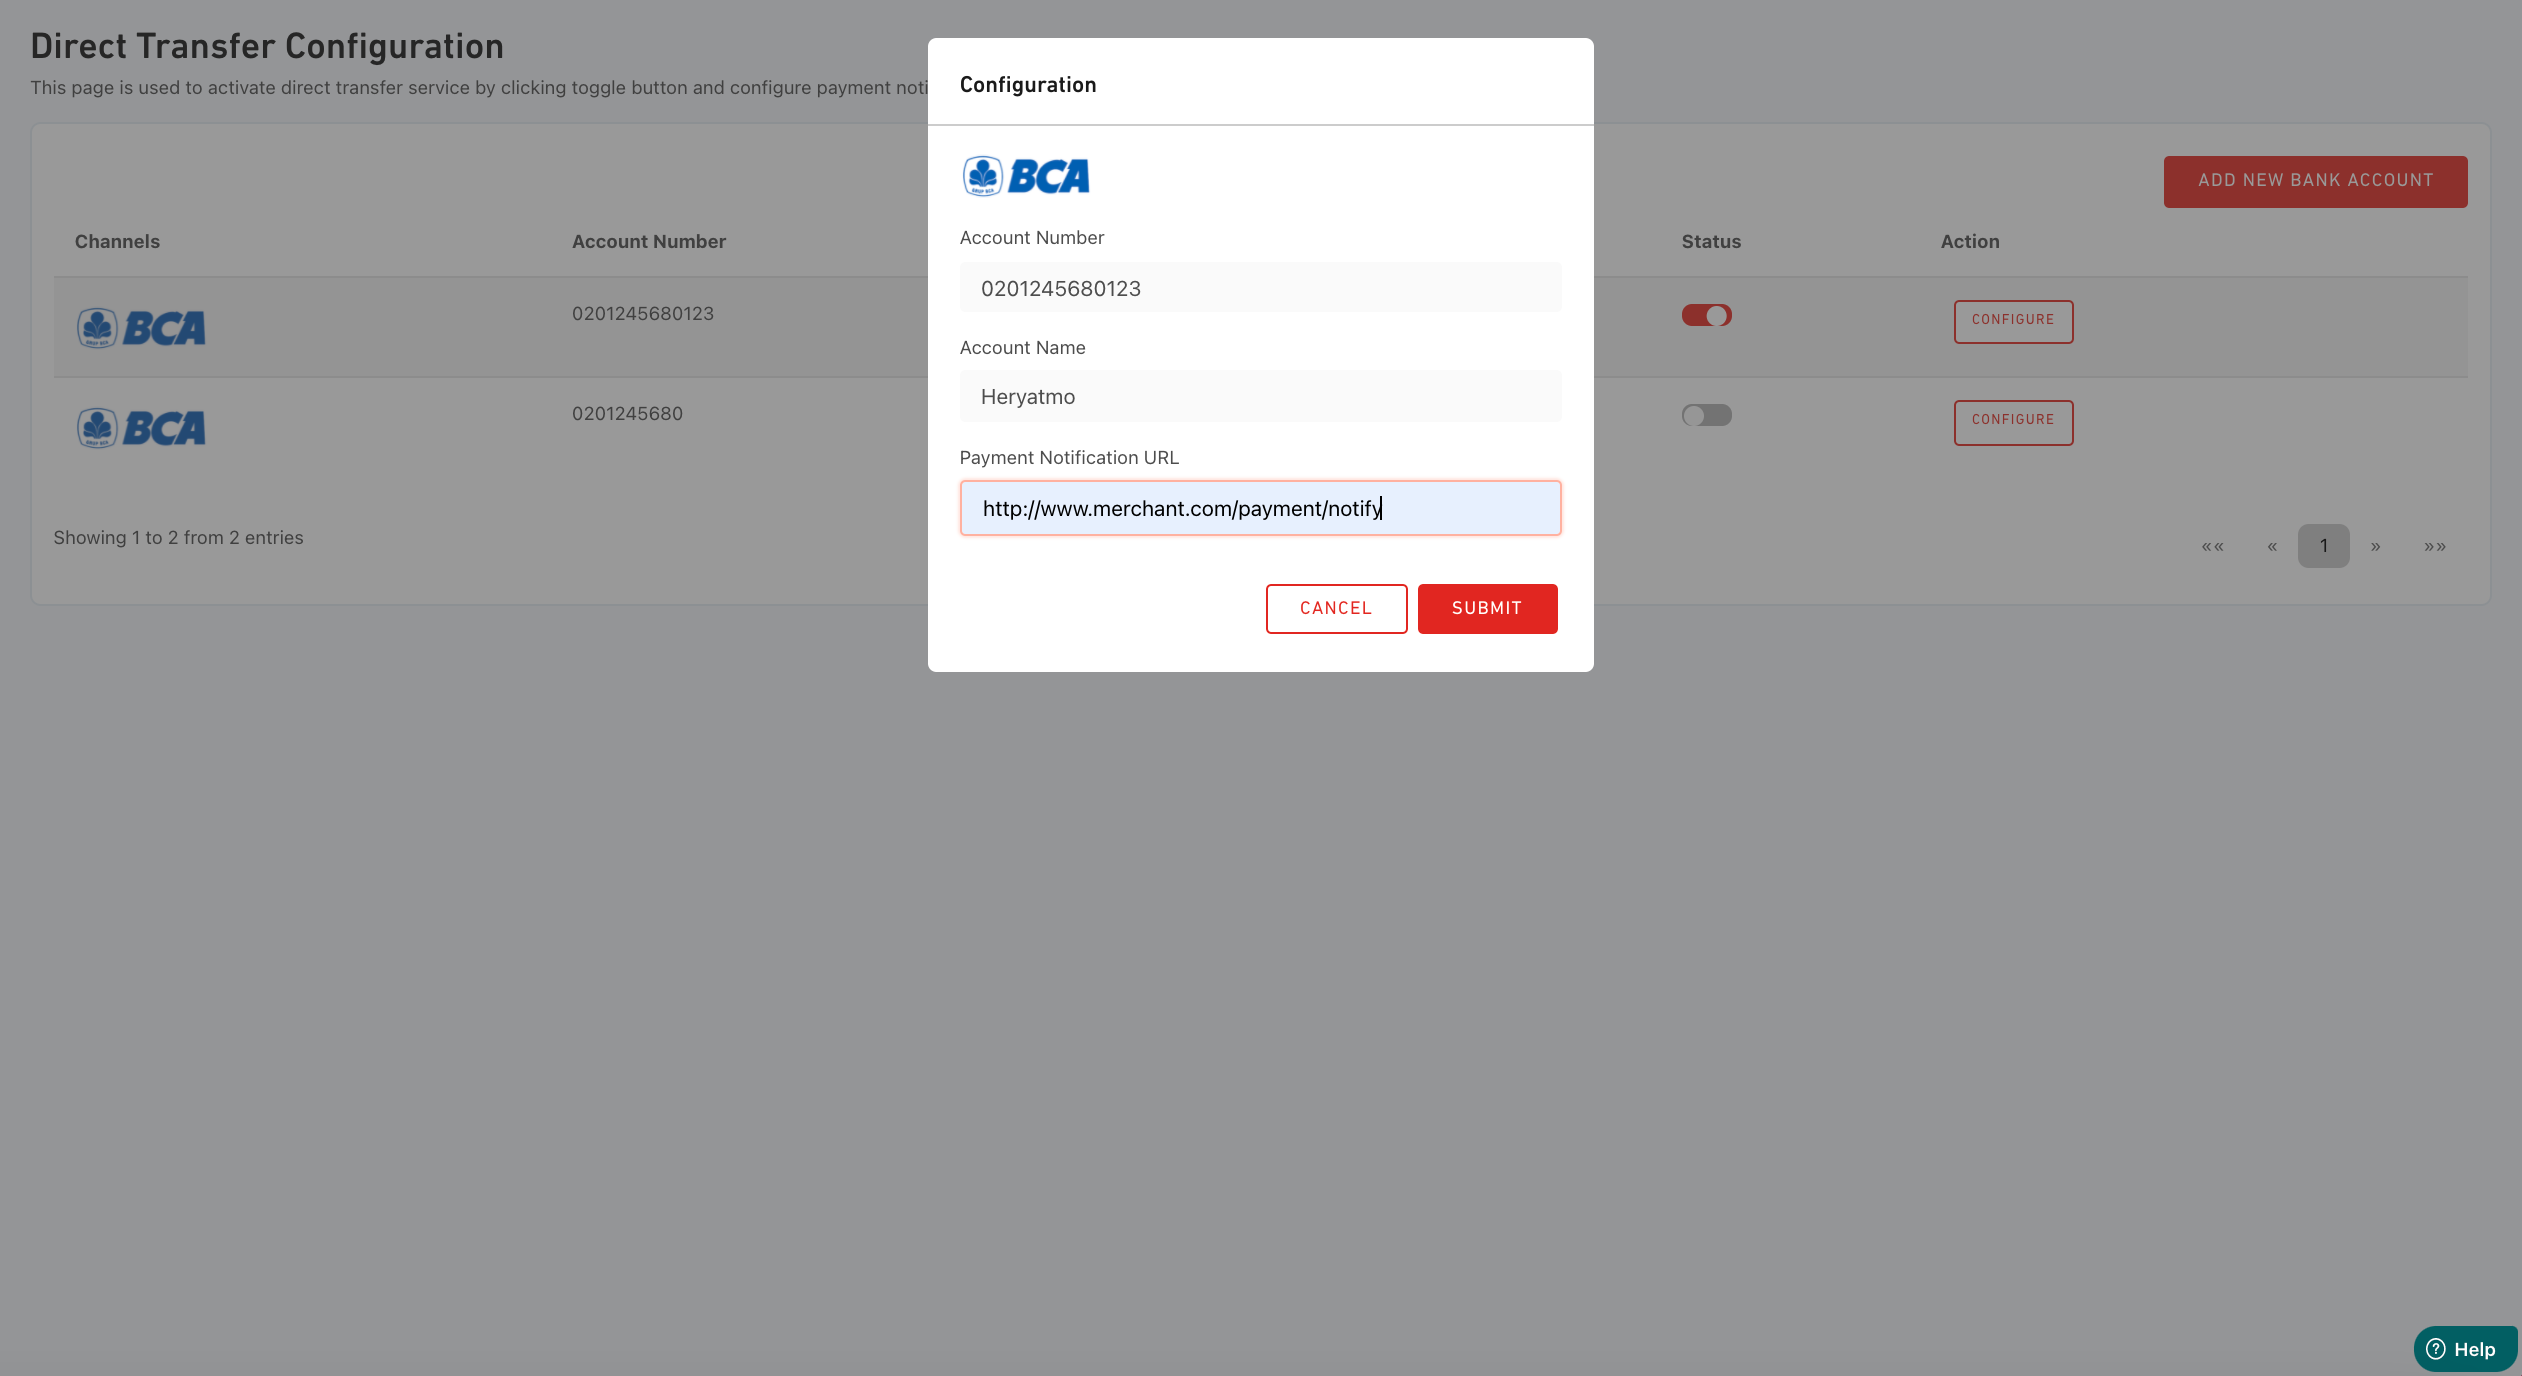This screenshot has height=1376, width=2522.
Task: Click the Account Number column header
Action: (x=648, y=241)
